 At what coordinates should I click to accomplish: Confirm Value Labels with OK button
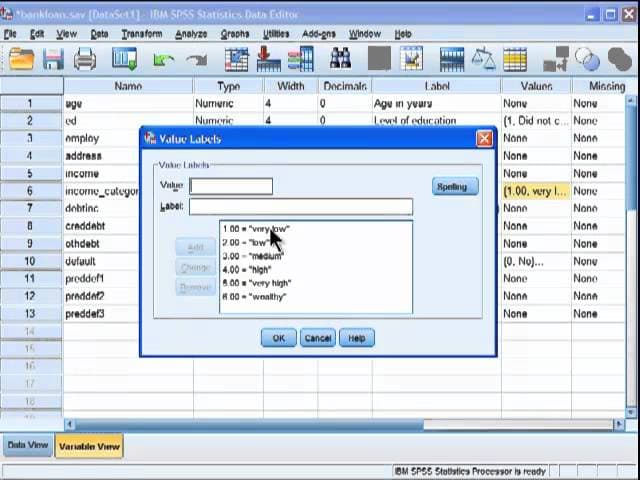click(x=278, y=338)
